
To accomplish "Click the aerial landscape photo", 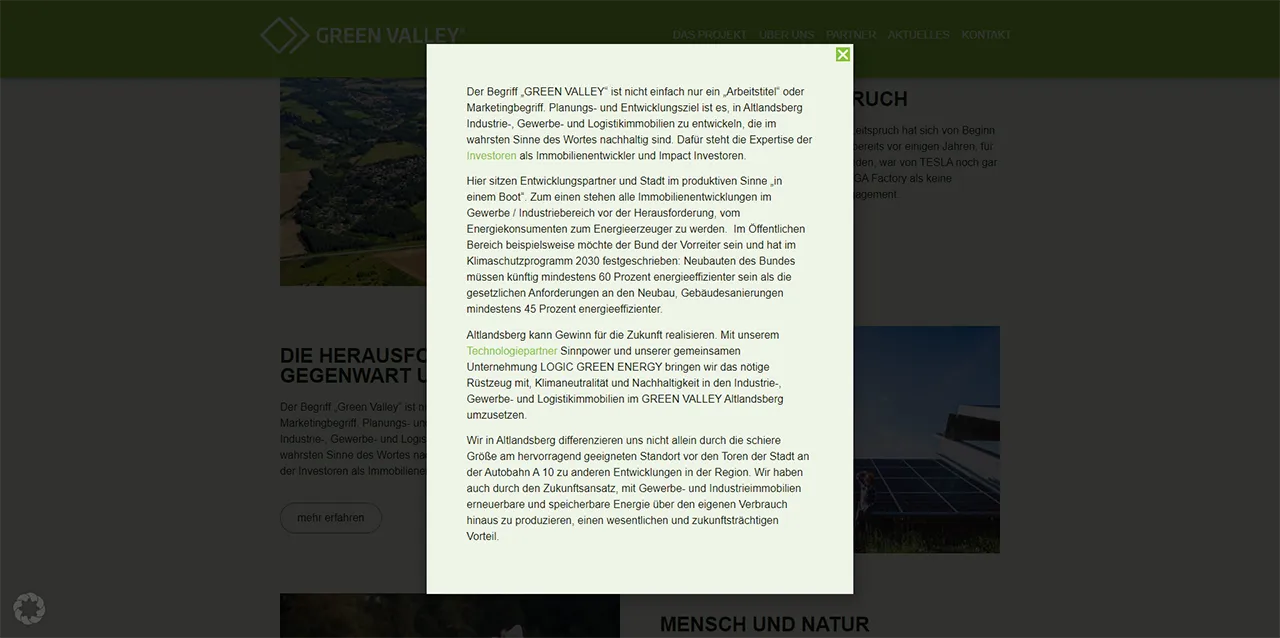I will tap(352, 180).
